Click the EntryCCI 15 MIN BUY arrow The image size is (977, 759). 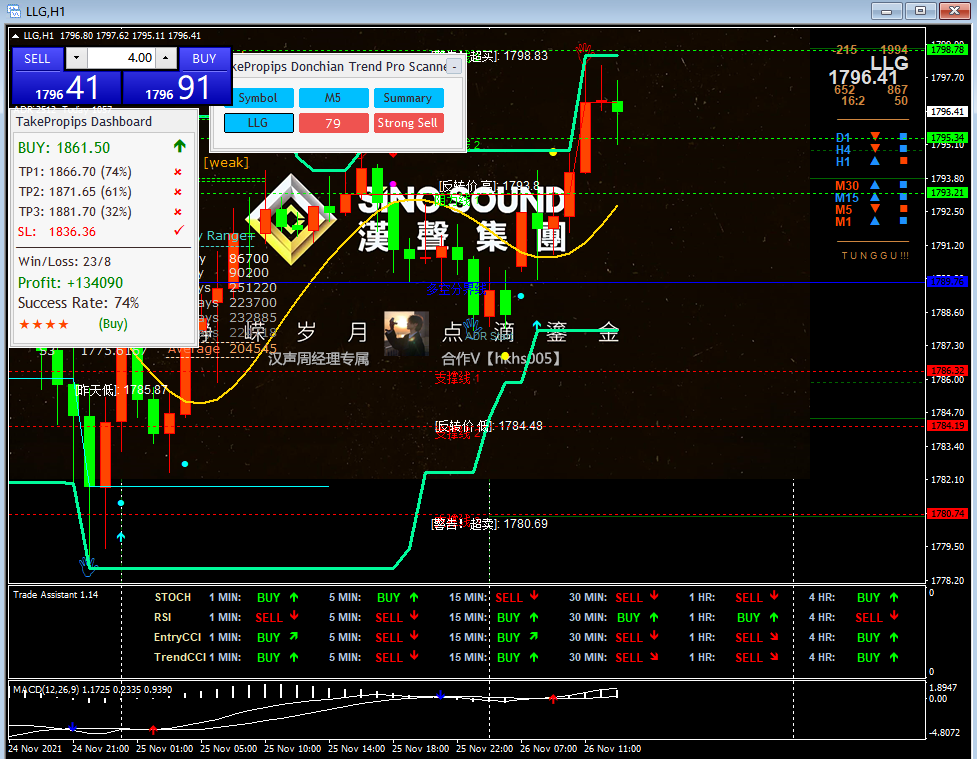coord(534,636)
